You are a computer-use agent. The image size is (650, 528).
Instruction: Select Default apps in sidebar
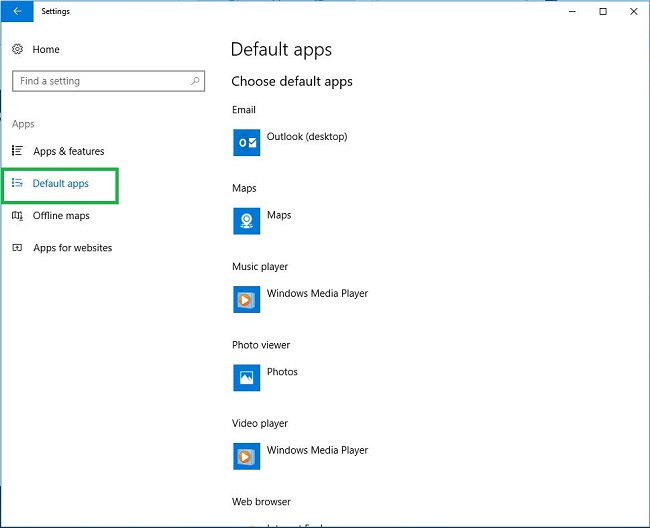tap(60, 184)
